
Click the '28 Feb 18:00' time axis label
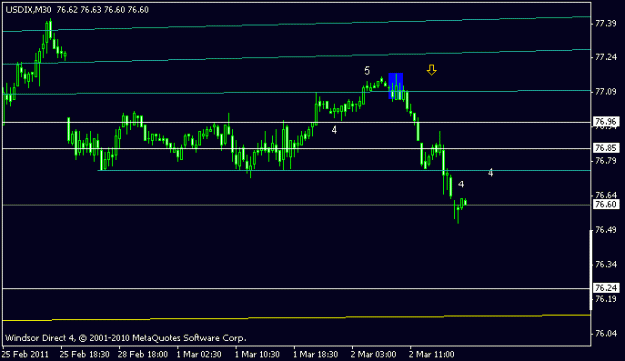(143, 354)
